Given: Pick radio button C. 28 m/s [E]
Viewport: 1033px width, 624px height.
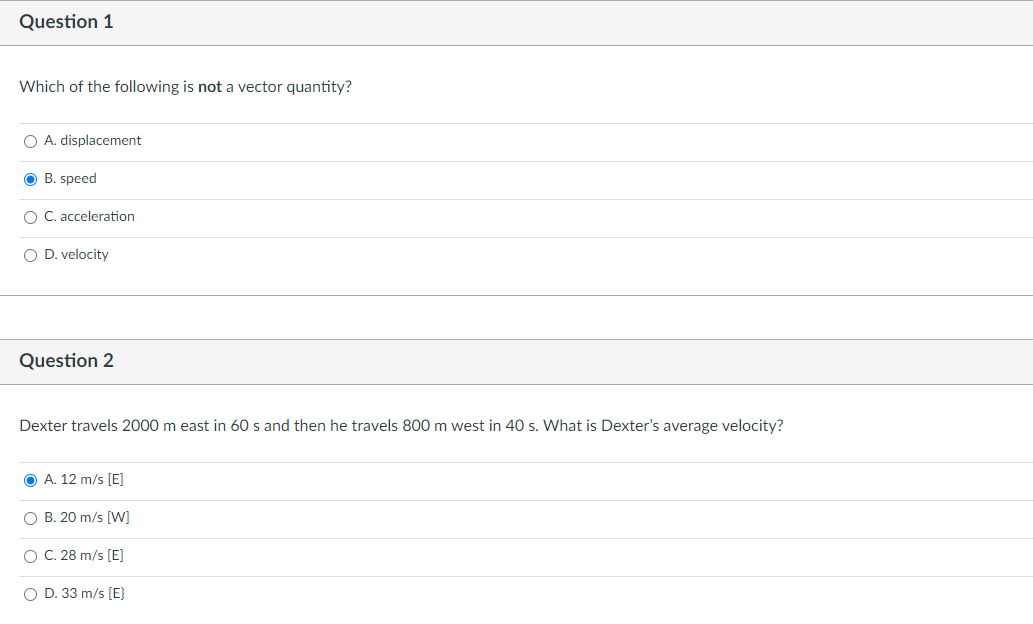Looking at the screenshot, I should point(30,557).
